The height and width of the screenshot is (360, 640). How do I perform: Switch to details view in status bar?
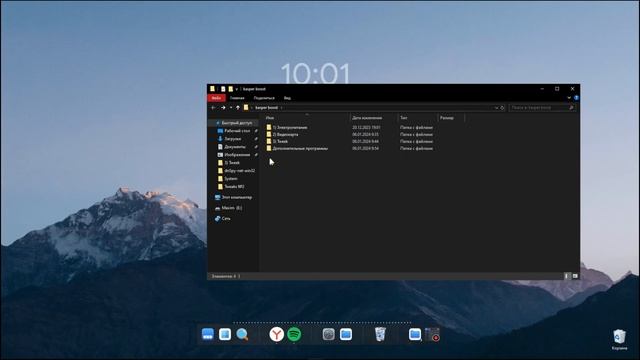point(567,276)
